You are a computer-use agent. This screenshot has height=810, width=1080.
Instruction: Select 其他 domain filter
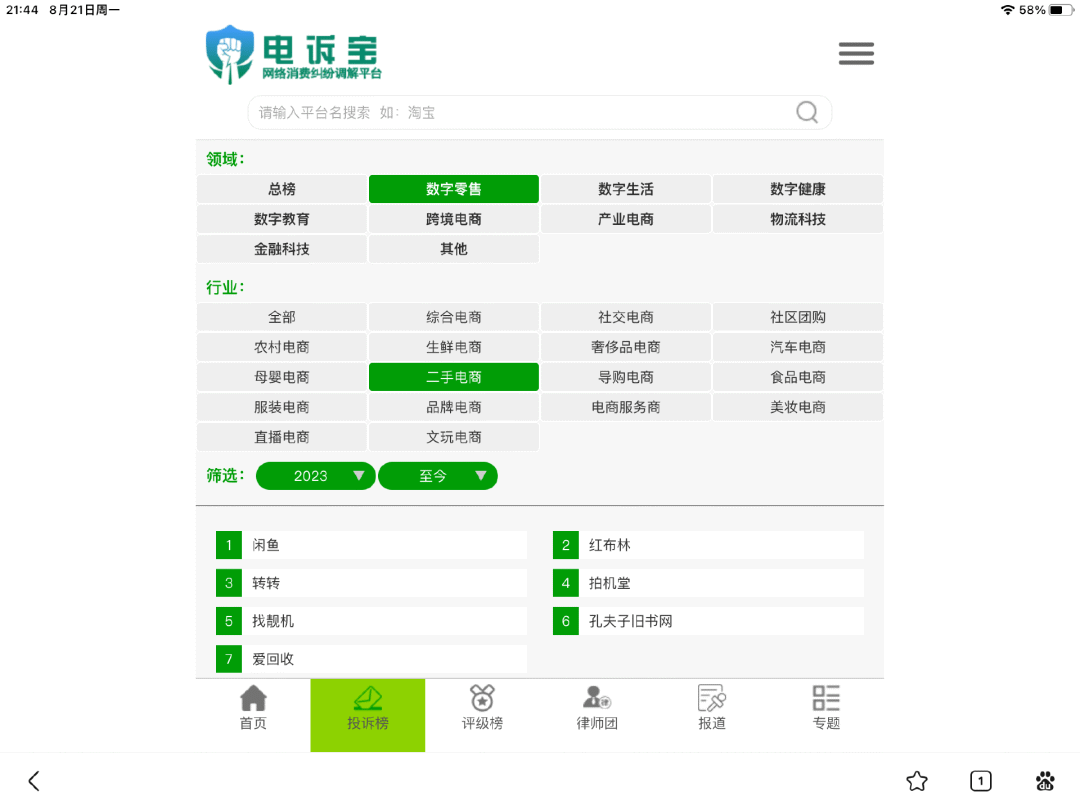pyautogui.click(x=454, y=249)
